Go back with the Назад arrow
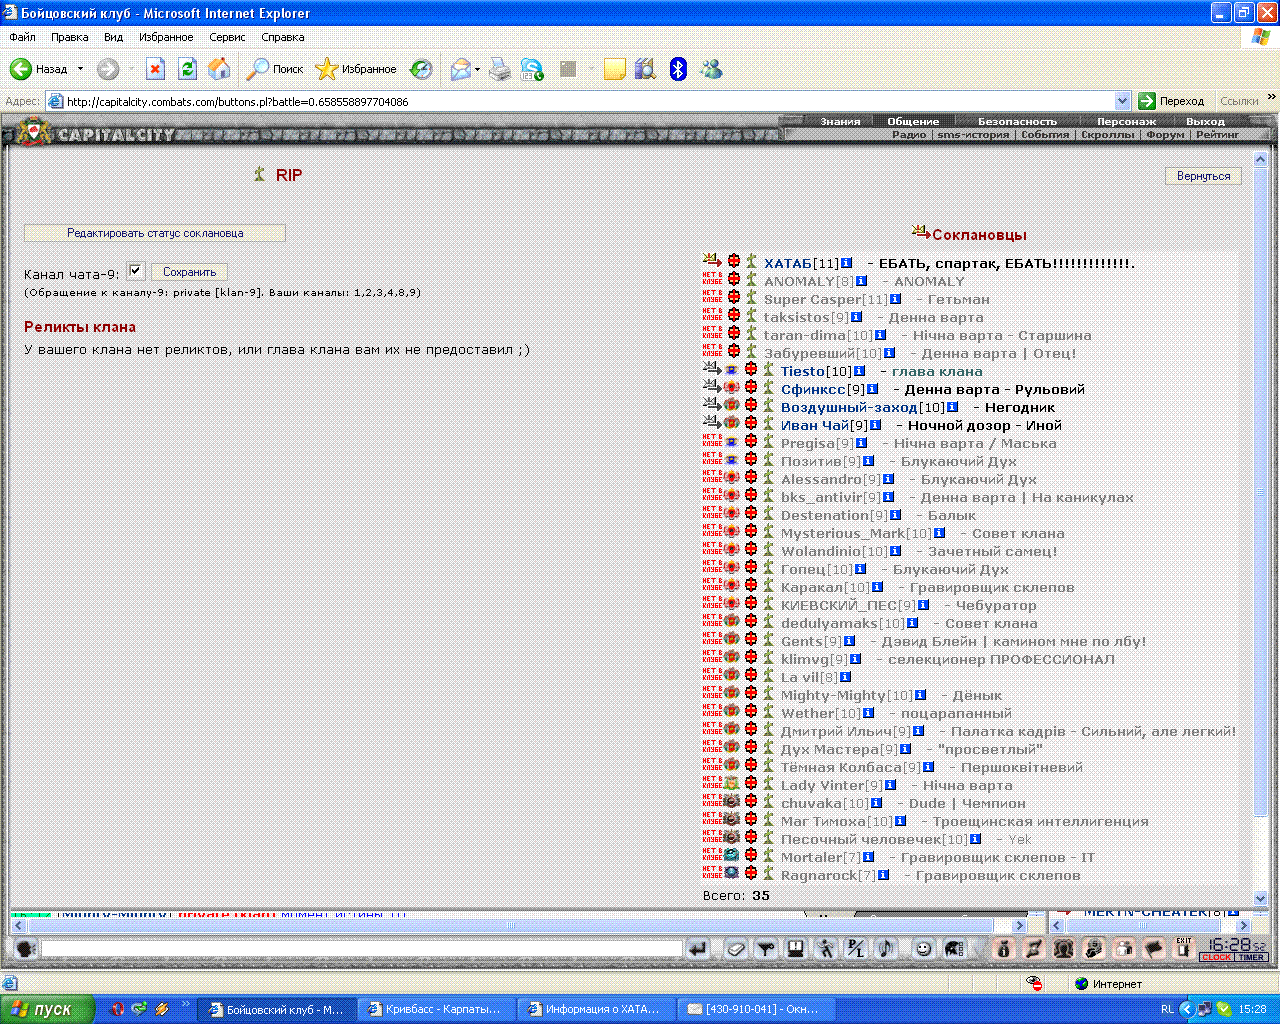 point(38,69)
